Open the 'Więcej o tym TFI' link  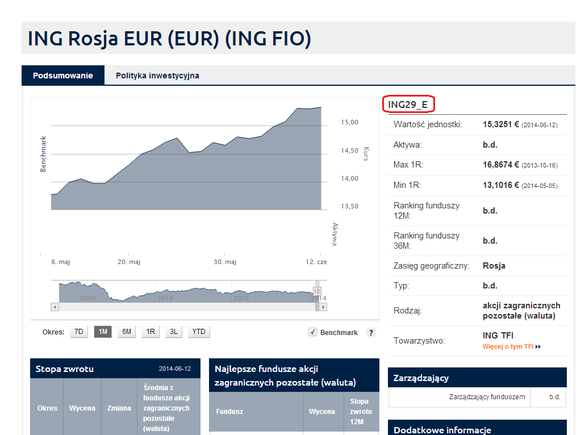tap(511, 347)
